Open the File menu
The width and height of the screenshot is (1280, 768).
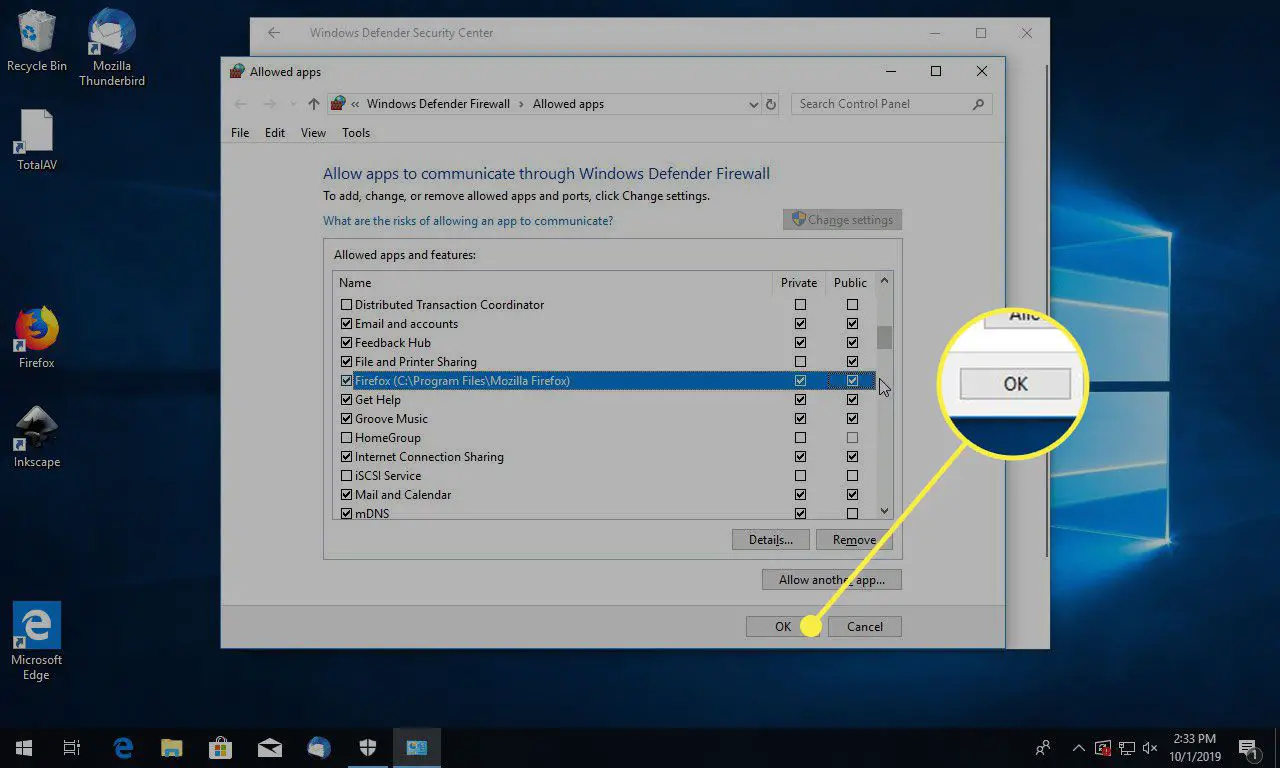tap(240, 133)
